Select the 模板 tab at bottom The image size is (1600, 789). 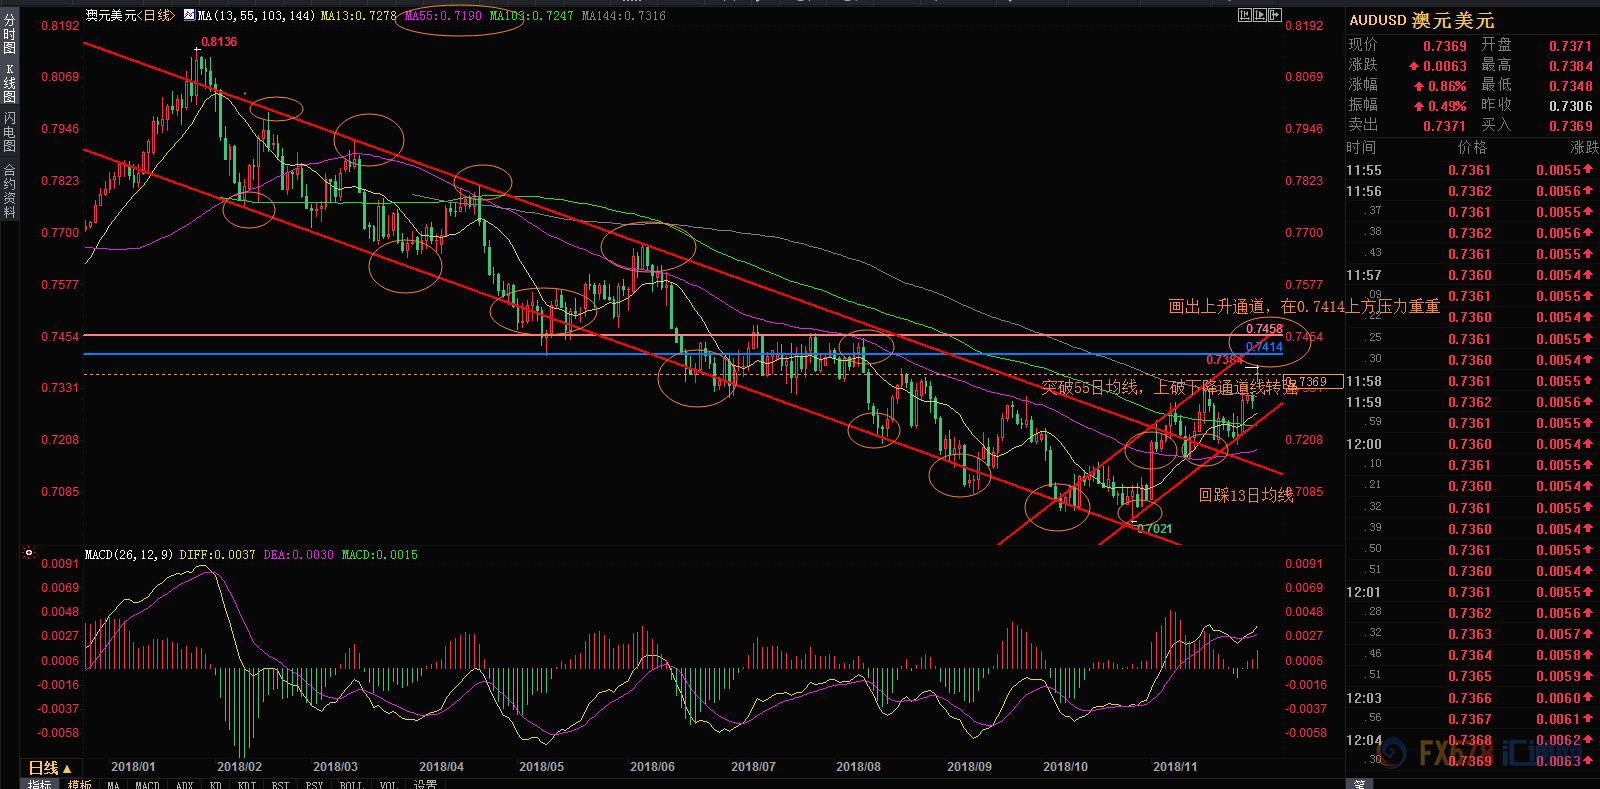pyautogui.click(x=79, y=784)
